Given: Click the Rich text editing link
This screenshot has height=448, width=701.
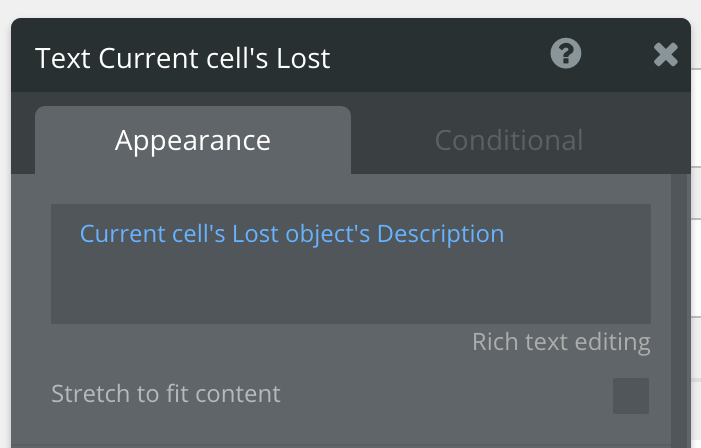Looking at the screenshot, I should [561, 342].
